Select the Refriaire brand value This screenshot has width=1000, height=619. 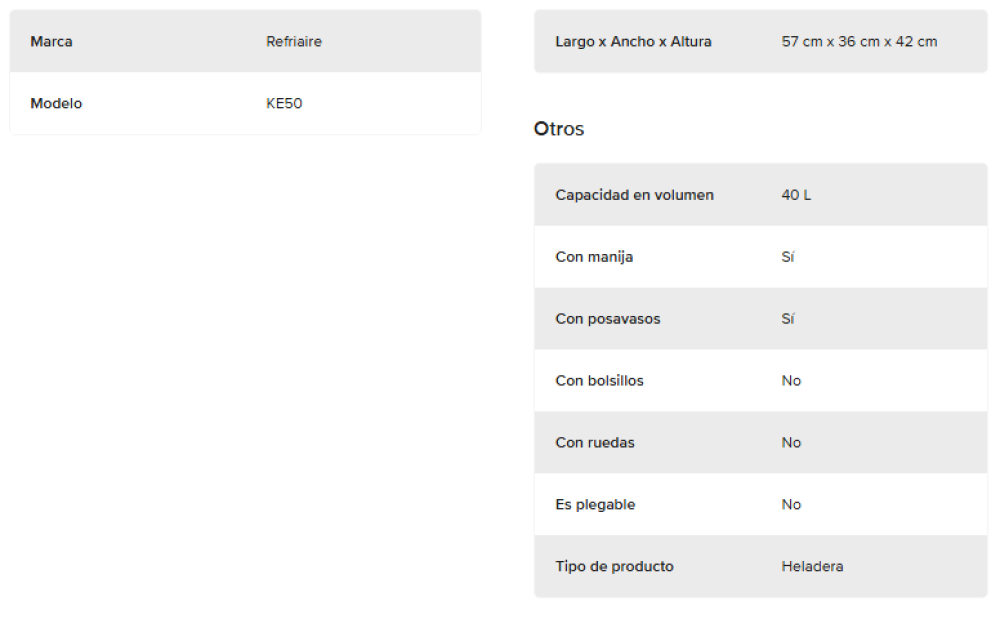(294, 42)
